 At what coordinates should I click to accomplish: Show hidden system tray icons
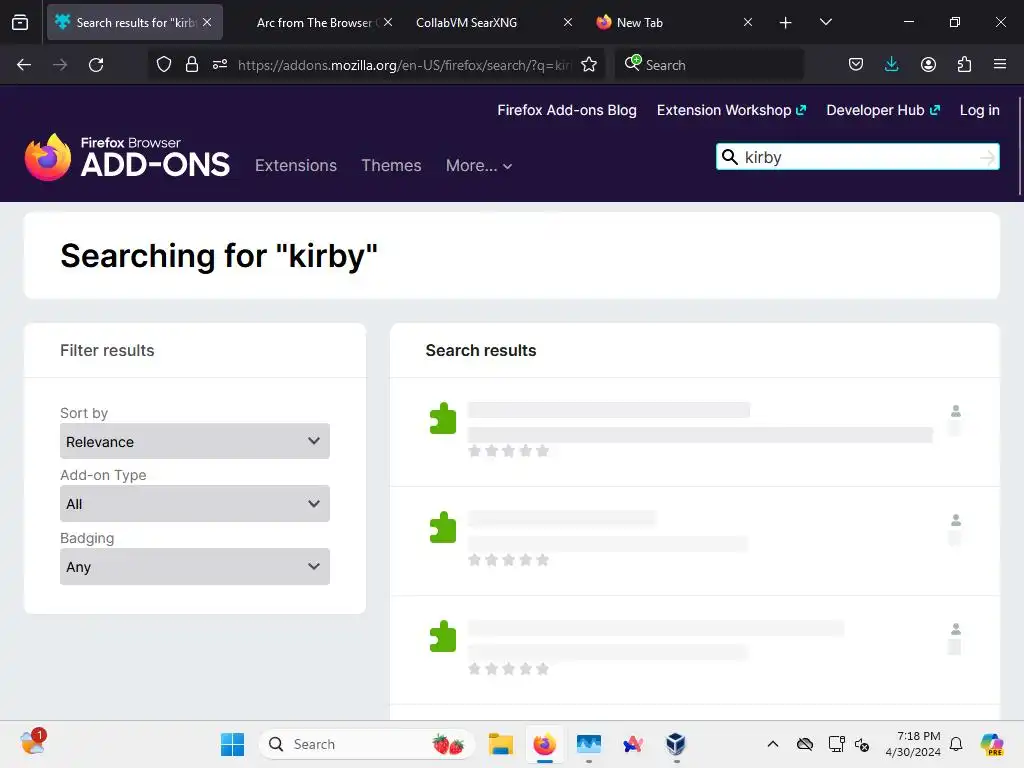(773, 744)
